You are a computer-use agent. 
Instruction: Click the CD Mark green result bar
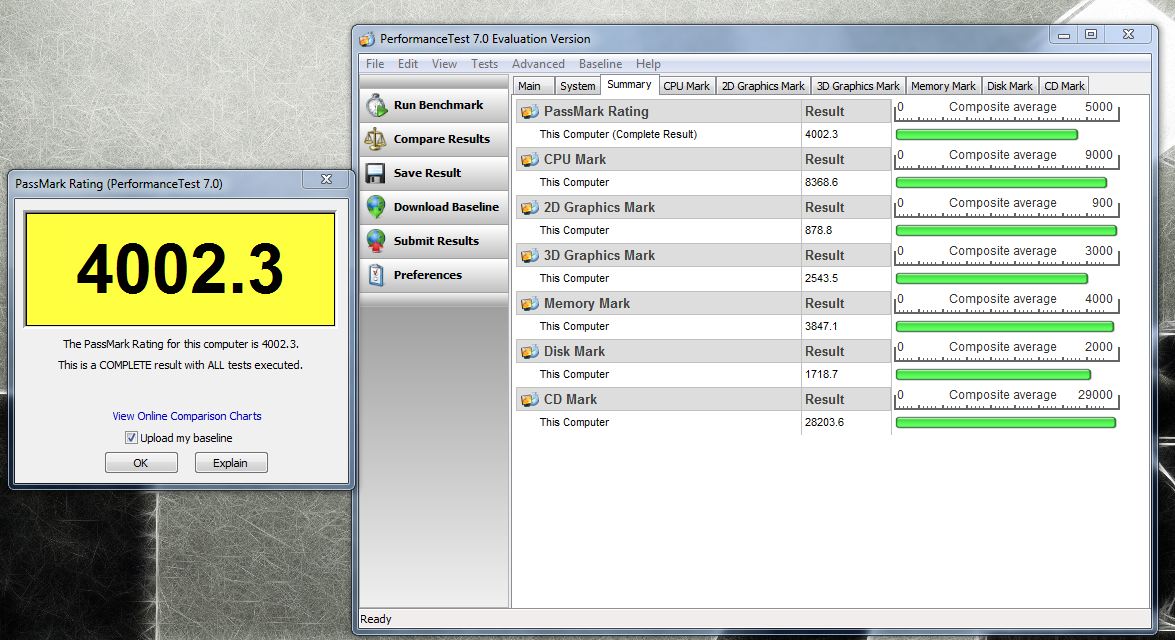coord(1006,423)
